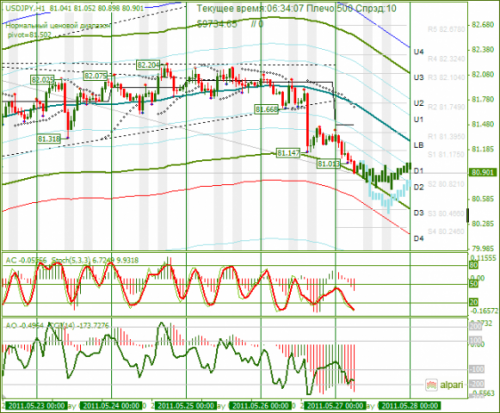Click the 'S2 80.8210' support level

click(x=446, y=184)
